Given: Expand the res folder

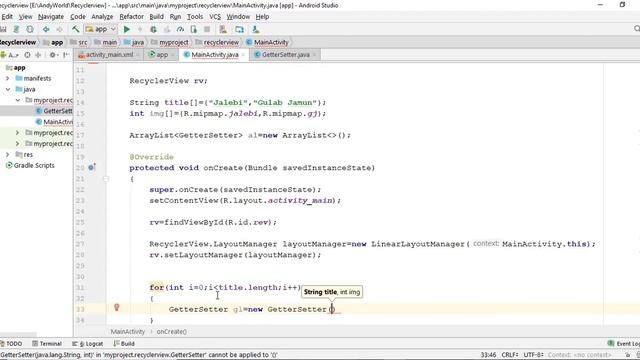Looking at the screenshot, I should [7, 154].
